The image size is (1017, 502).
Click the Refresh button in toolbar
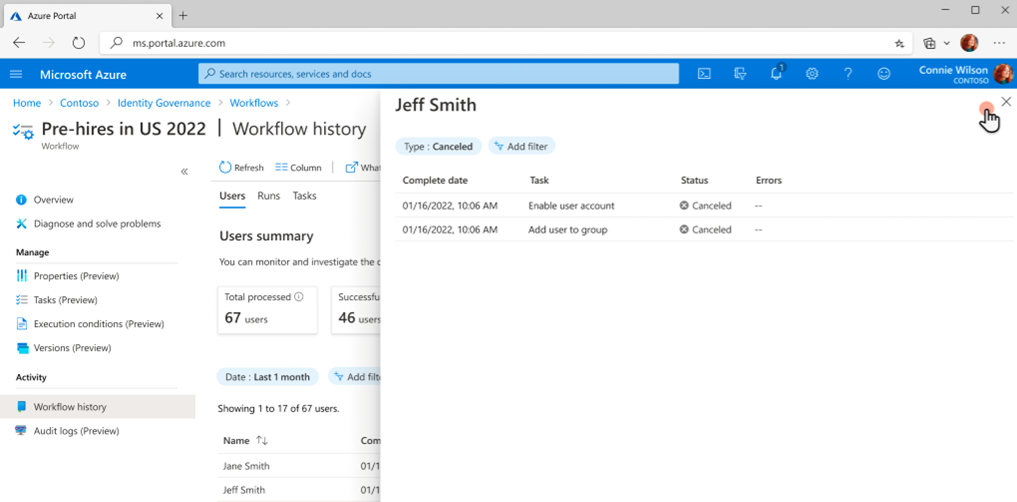(241, 168)
